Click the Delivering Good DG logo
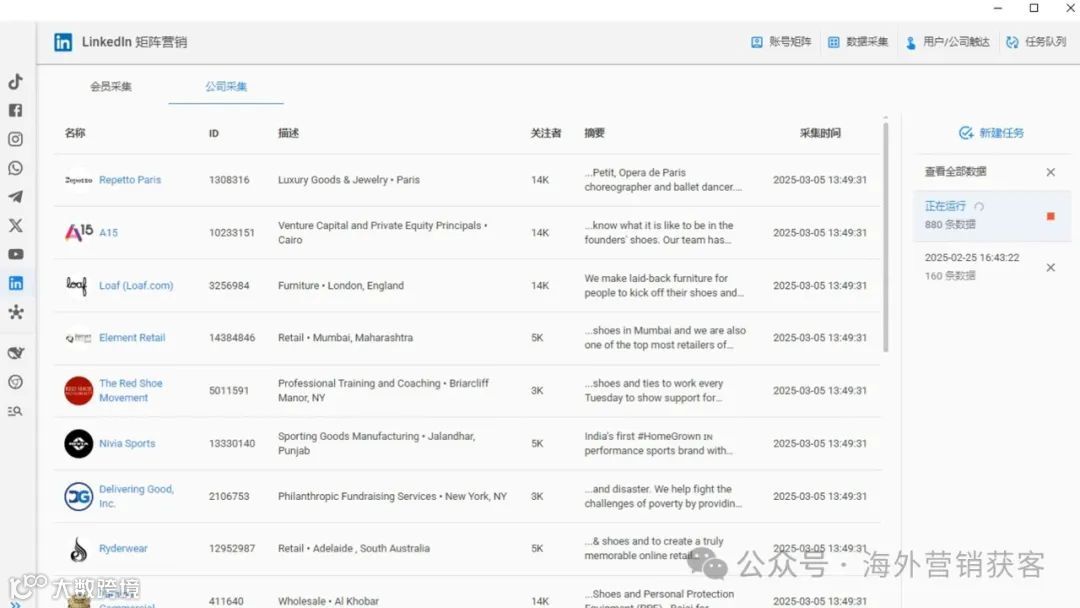 point(79,496)
